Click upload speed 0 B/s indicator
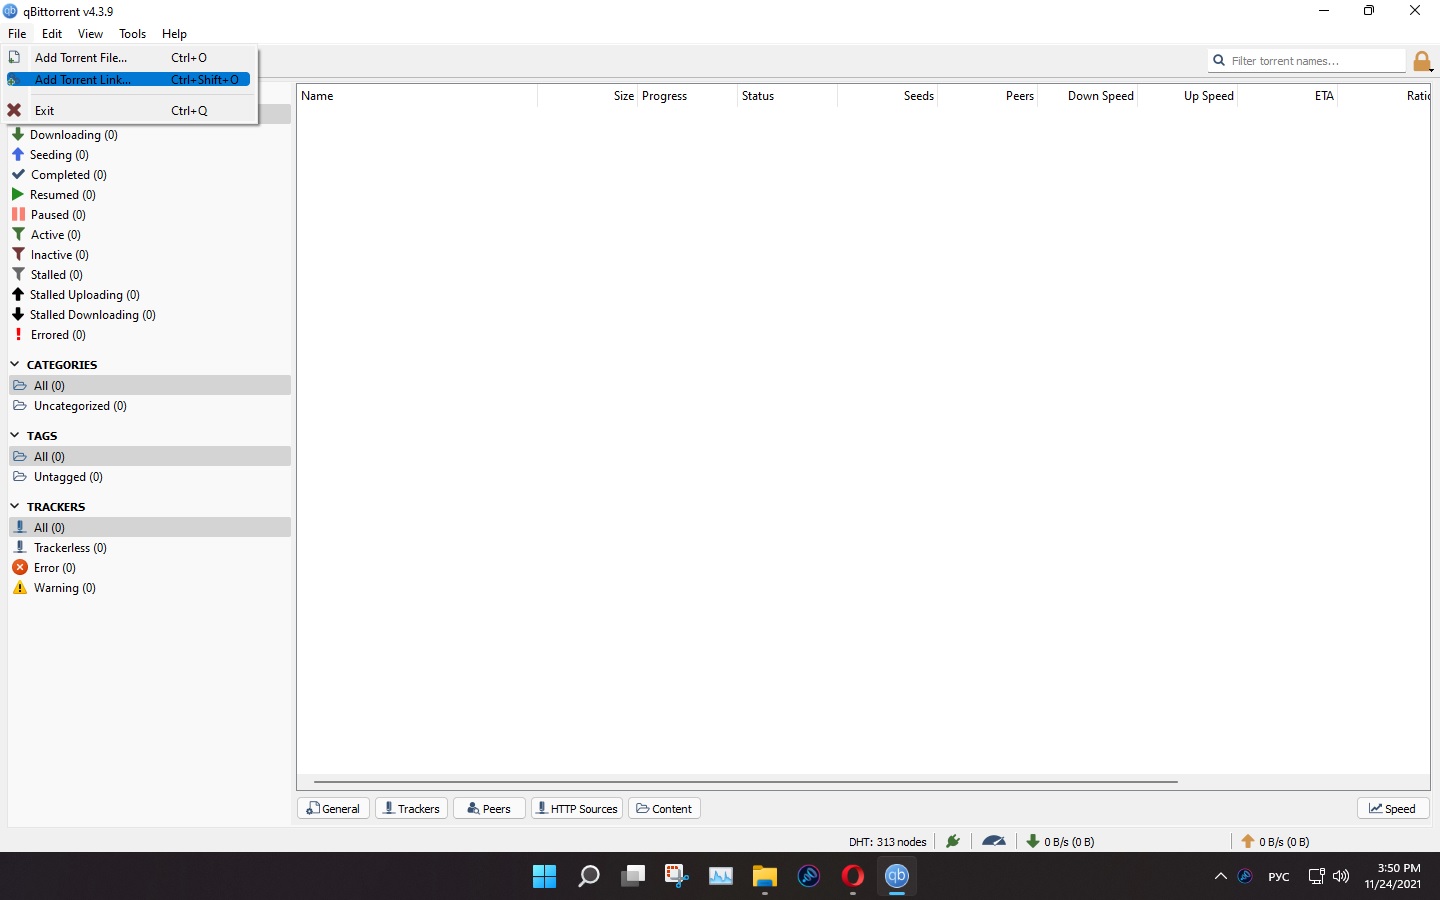Screen dimensions: 1440x900 [1276, 842]
